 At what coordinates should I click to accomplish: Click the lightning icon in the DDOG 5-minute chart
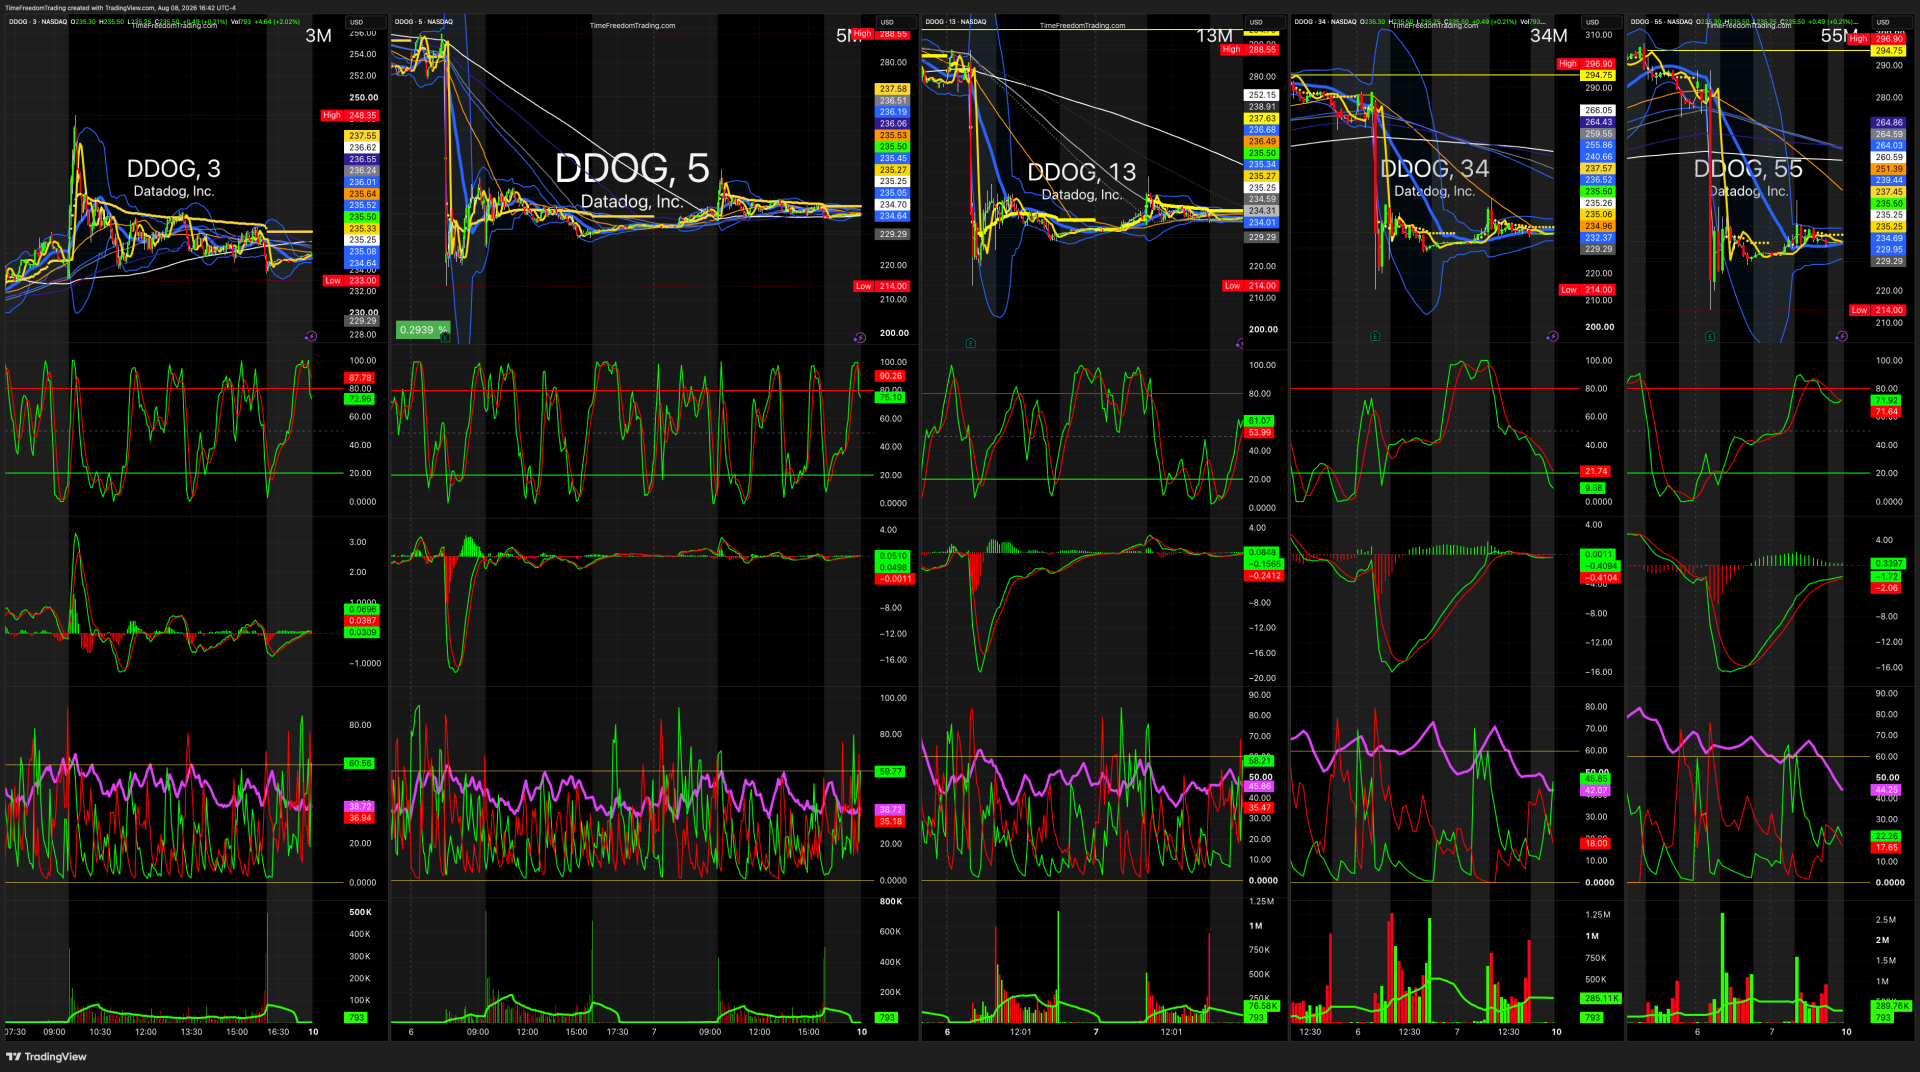(x=859, y=338)
